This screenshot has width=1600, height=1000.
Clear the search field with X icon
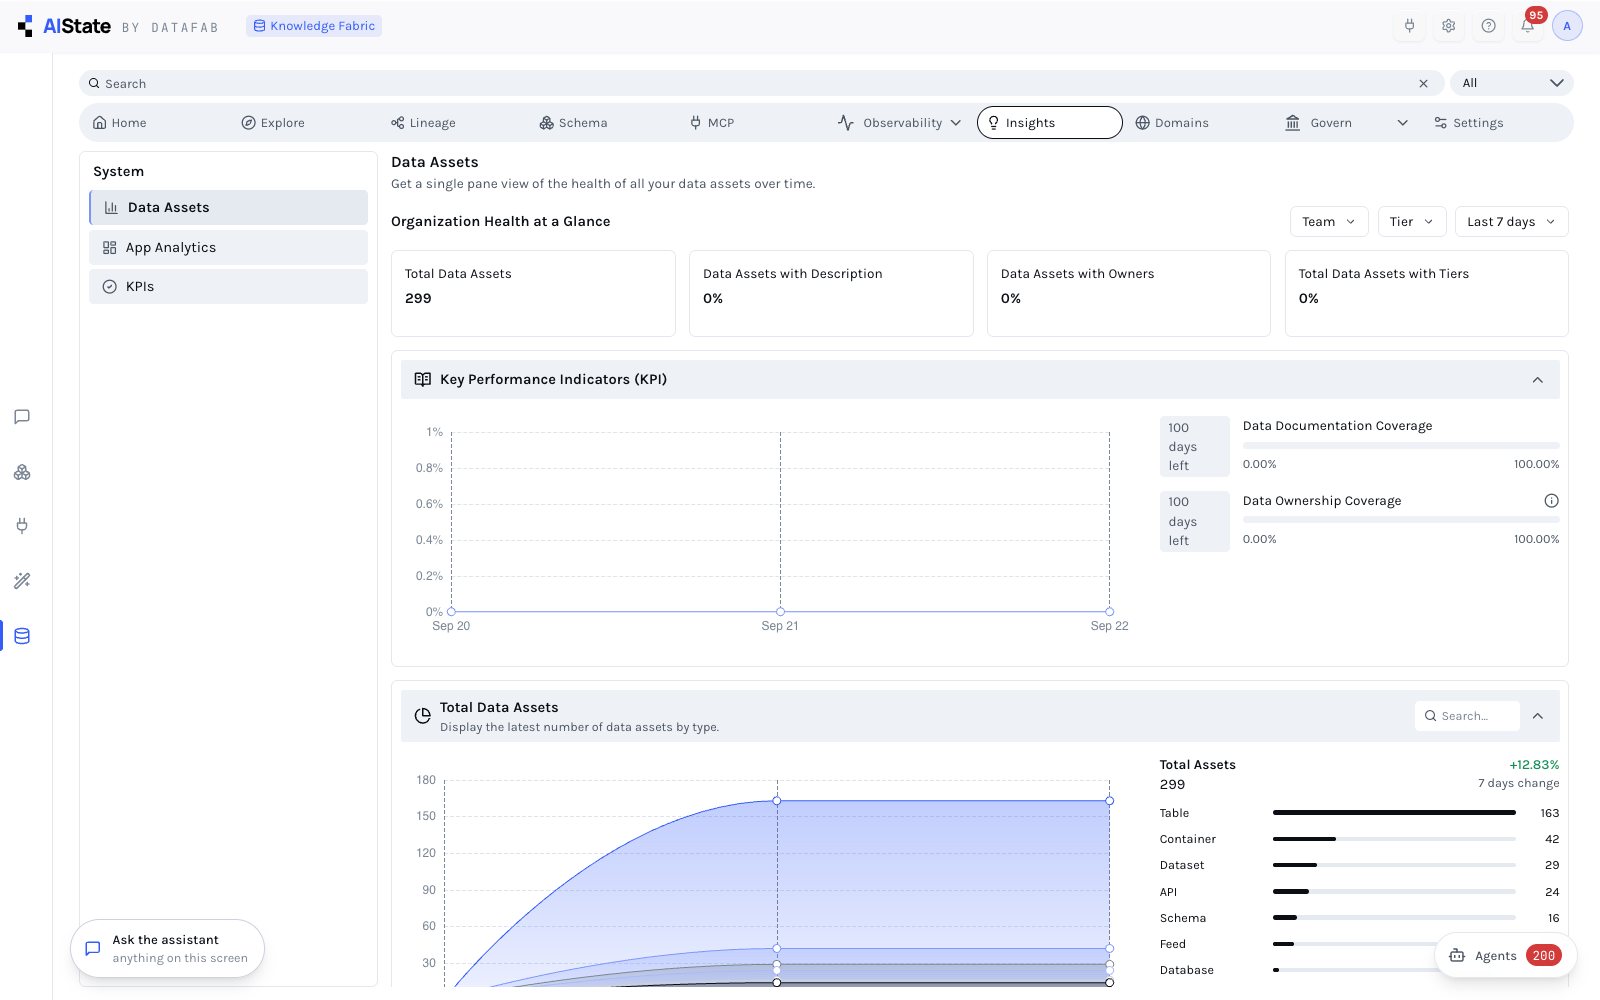click(x=1423, y=83)
